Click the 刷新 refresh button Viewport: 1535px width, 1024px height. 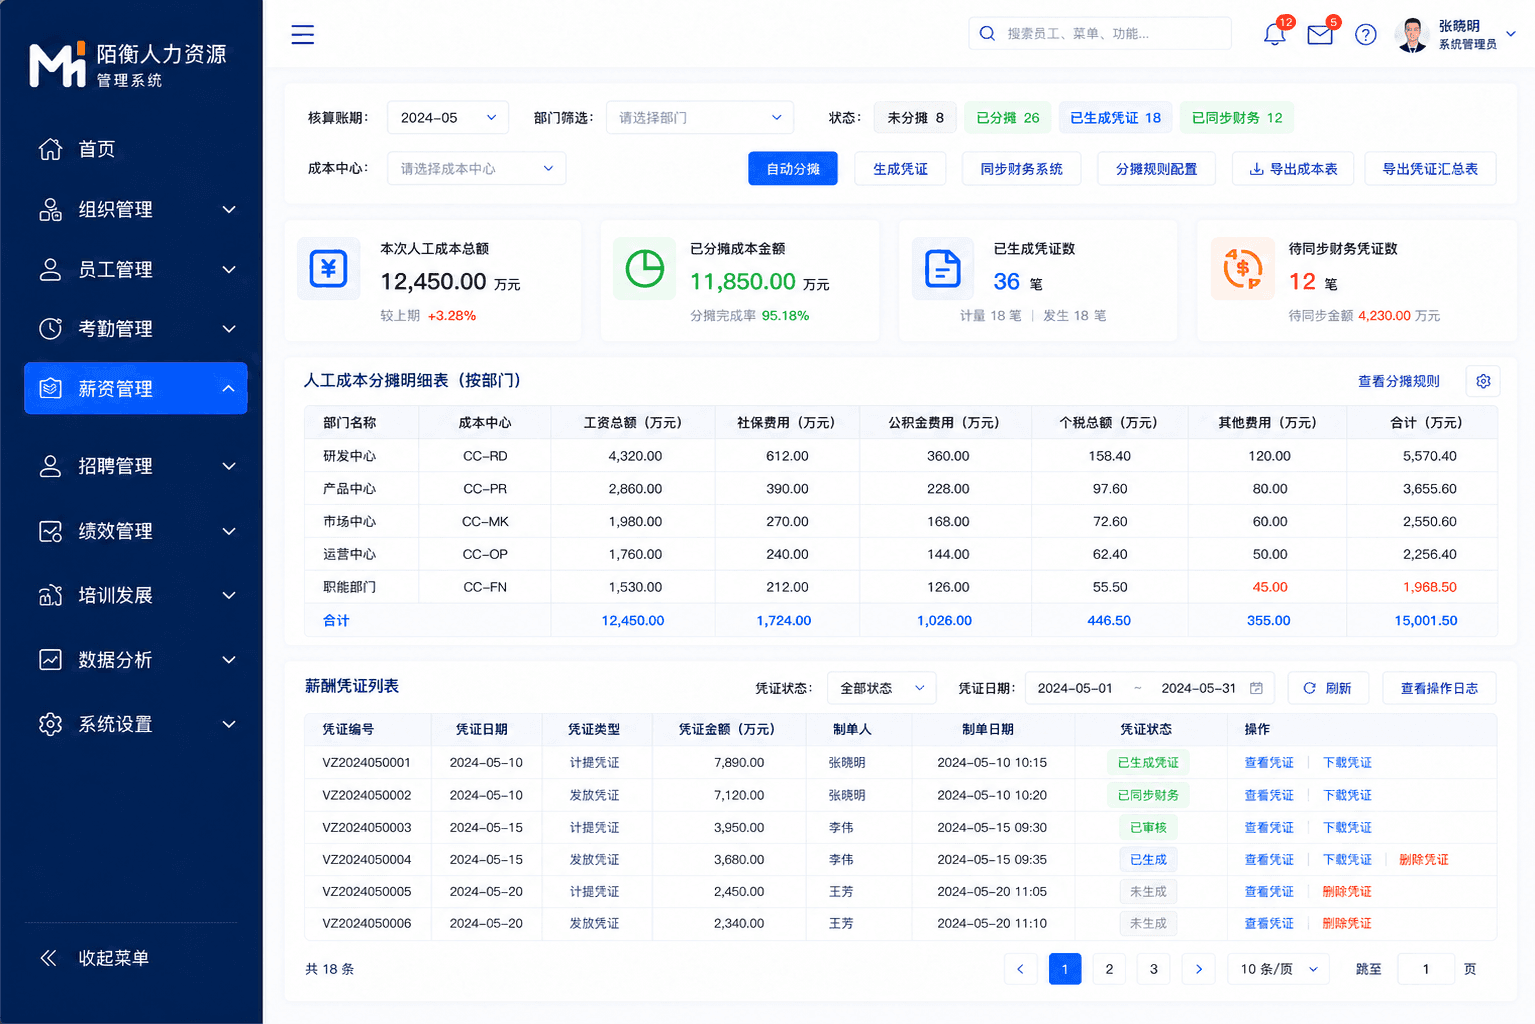[1328, 688]
